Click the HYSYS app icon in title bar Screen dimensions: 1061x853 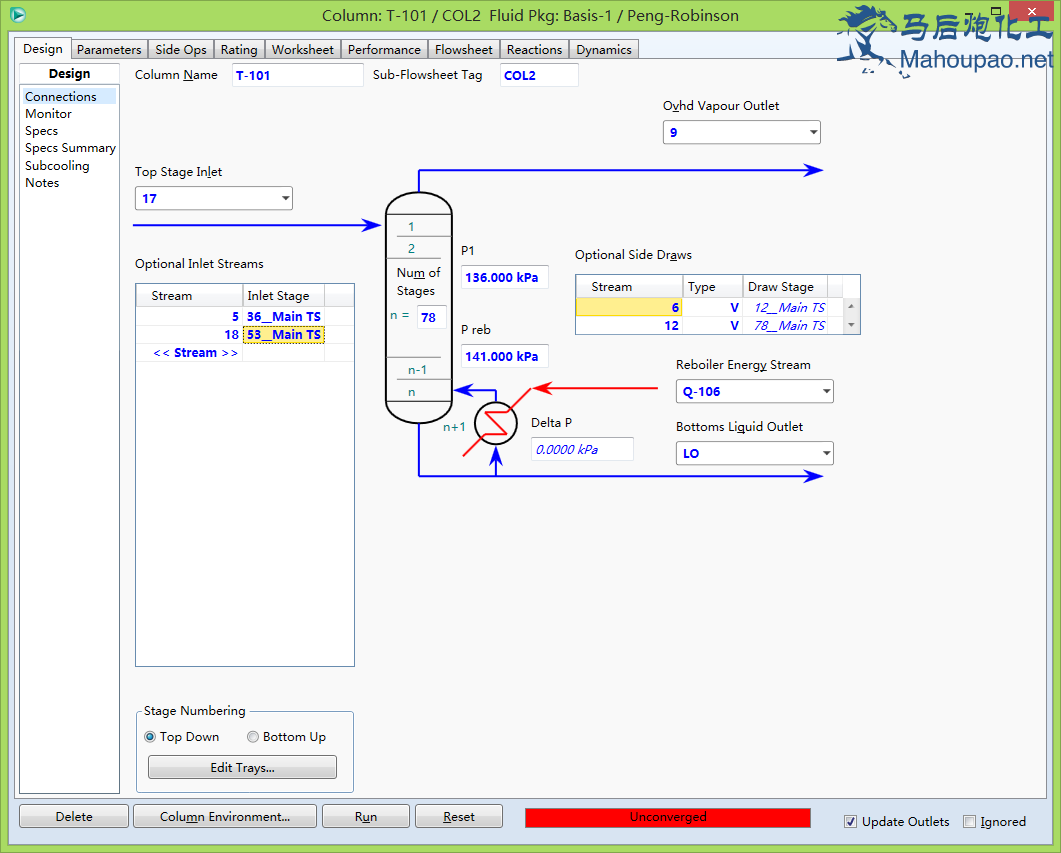pyautogui.click(x=17, y=15)
